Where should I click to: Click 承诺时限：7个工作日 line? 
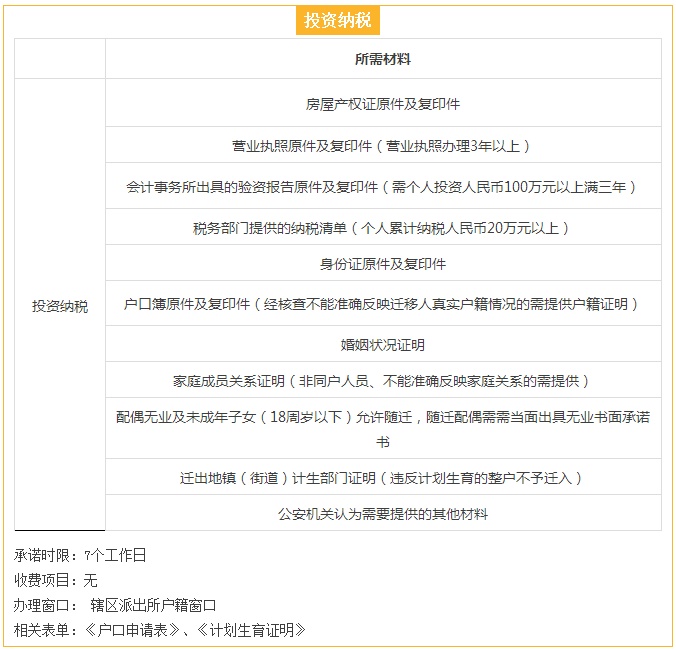(80, 555)
